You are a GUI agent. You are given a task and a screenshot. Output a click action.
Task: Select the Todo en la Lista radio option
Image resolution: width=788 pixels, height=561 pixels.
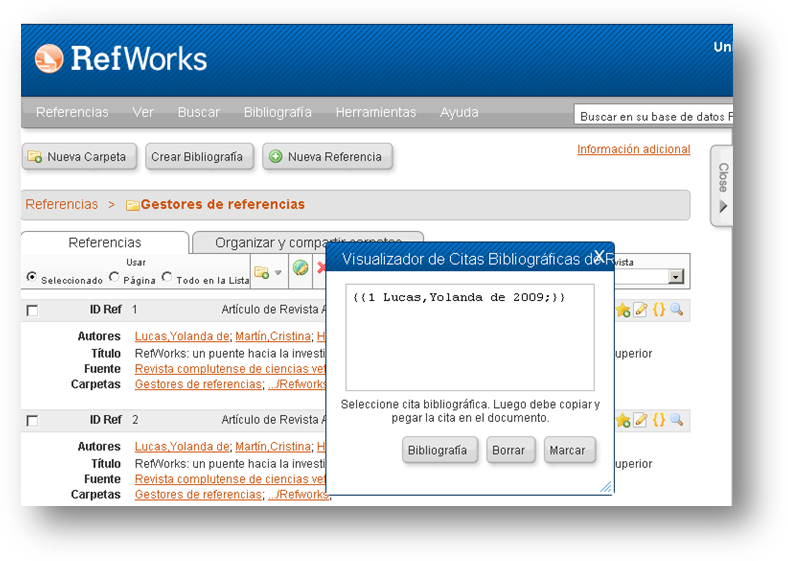pyautogui.click(x=167, y=277)
